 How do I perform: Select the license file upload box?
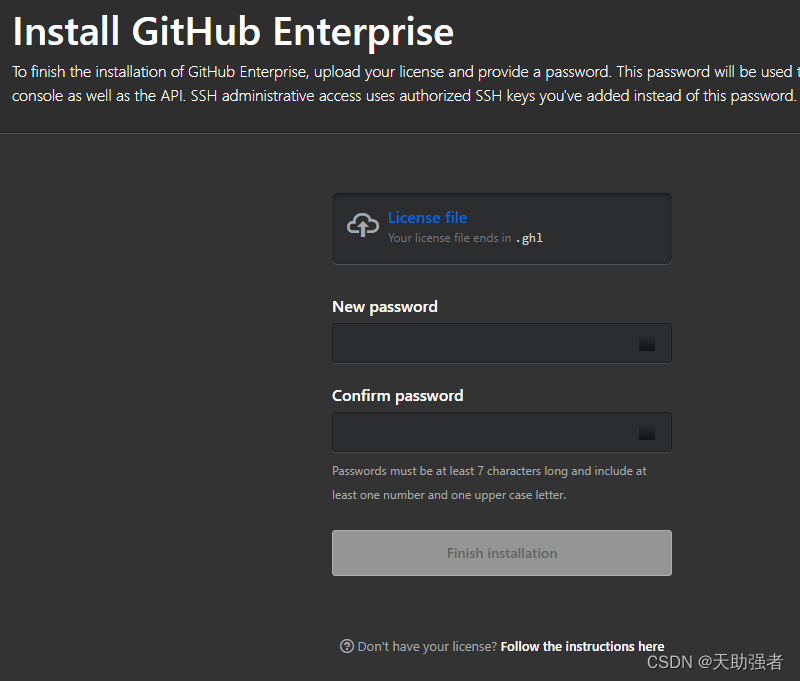[500, 228]
